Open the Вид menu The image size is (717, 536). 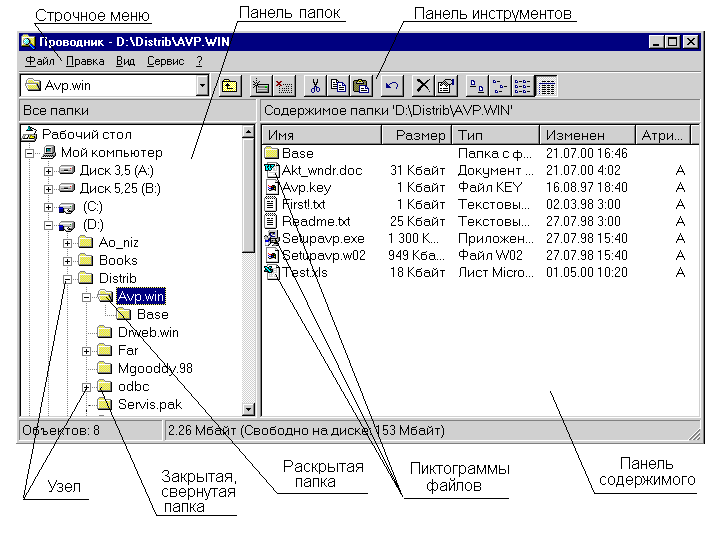point(125,61)
